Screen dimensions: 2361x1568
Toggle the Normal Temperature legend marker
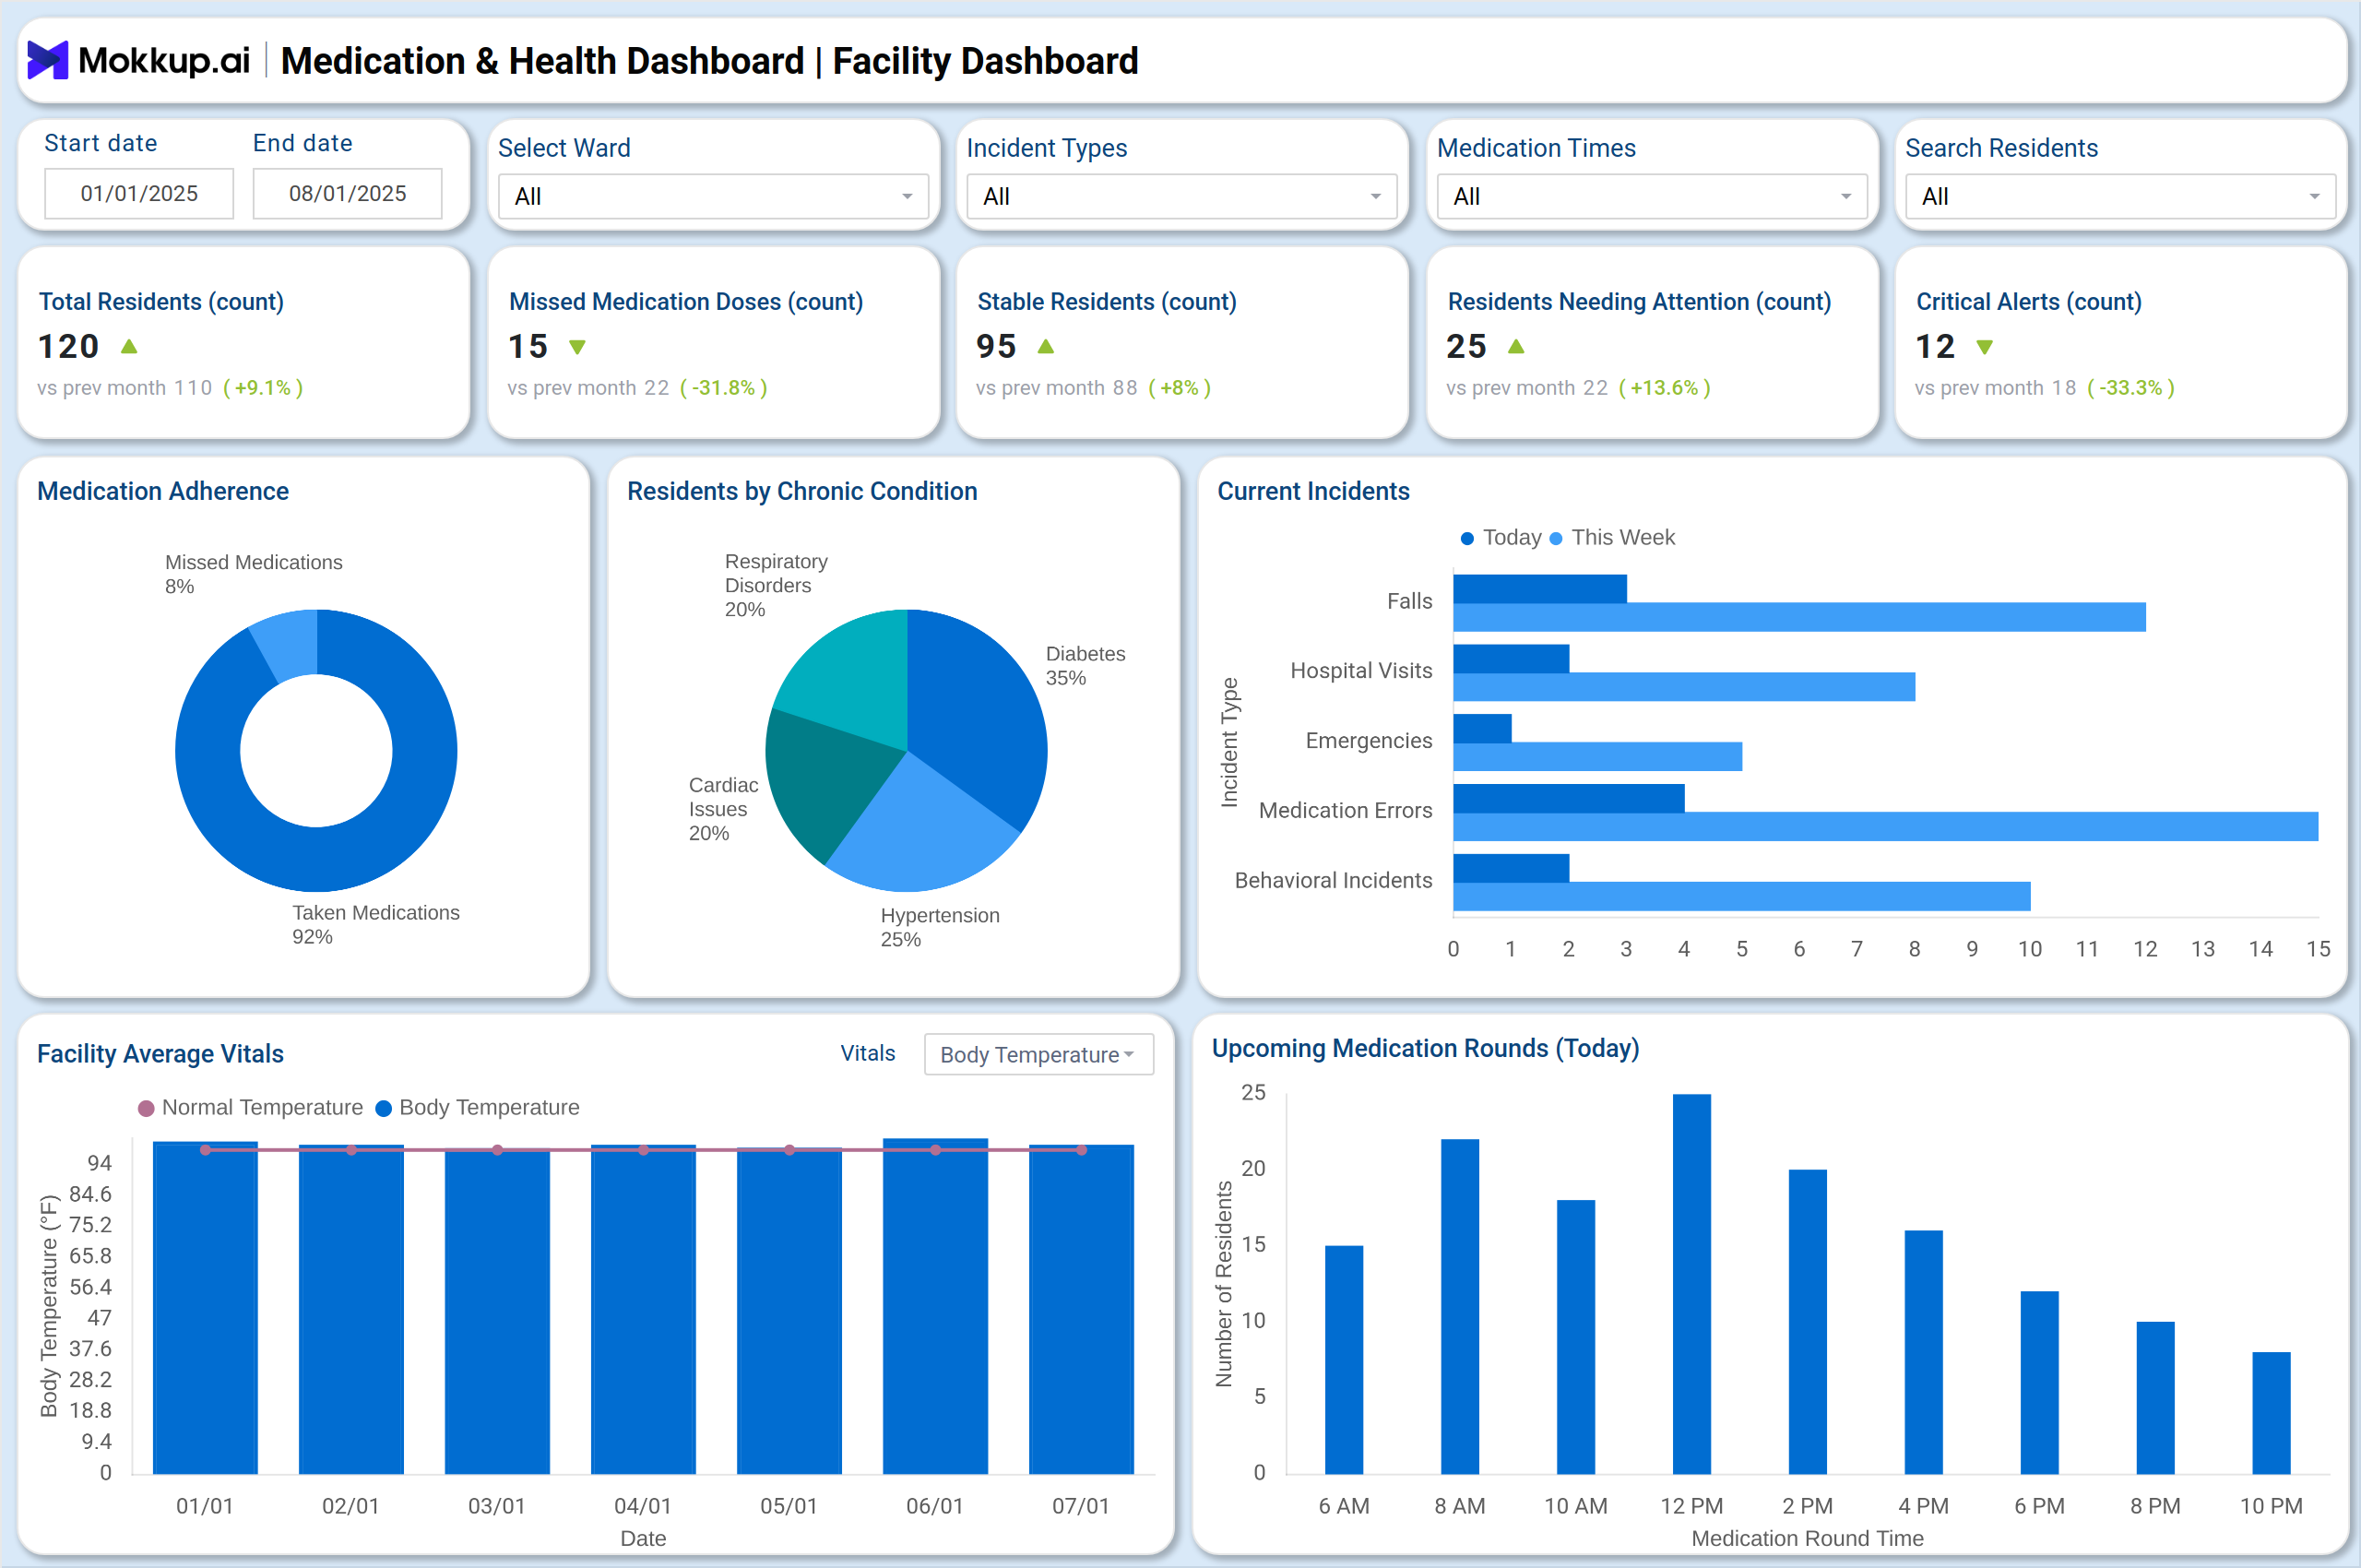pyautogui.click(x=146, y=1108)
